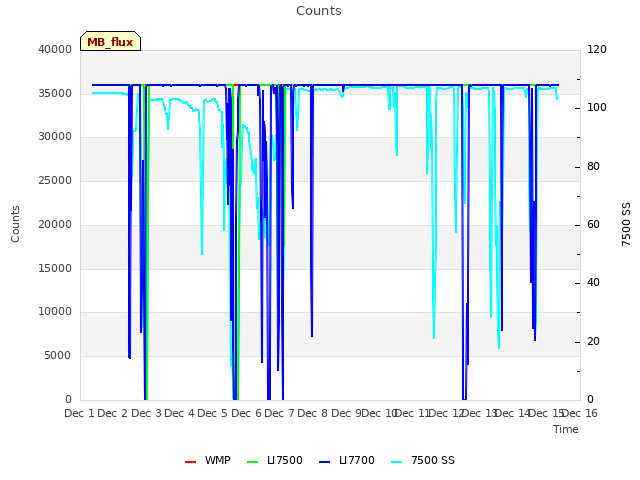
Task: Click the red WMP legend swatch
Action: coord(190,462)
